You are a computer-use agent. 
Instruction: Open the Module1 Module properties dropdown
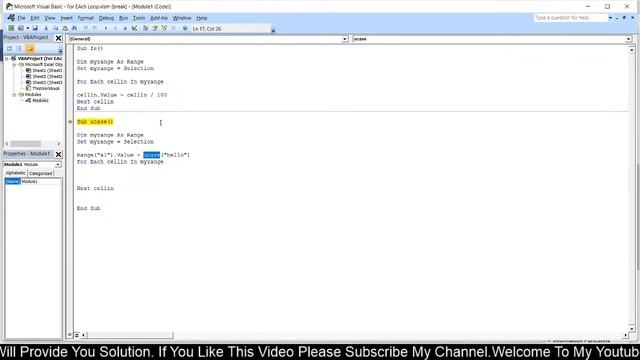(58, 164)
